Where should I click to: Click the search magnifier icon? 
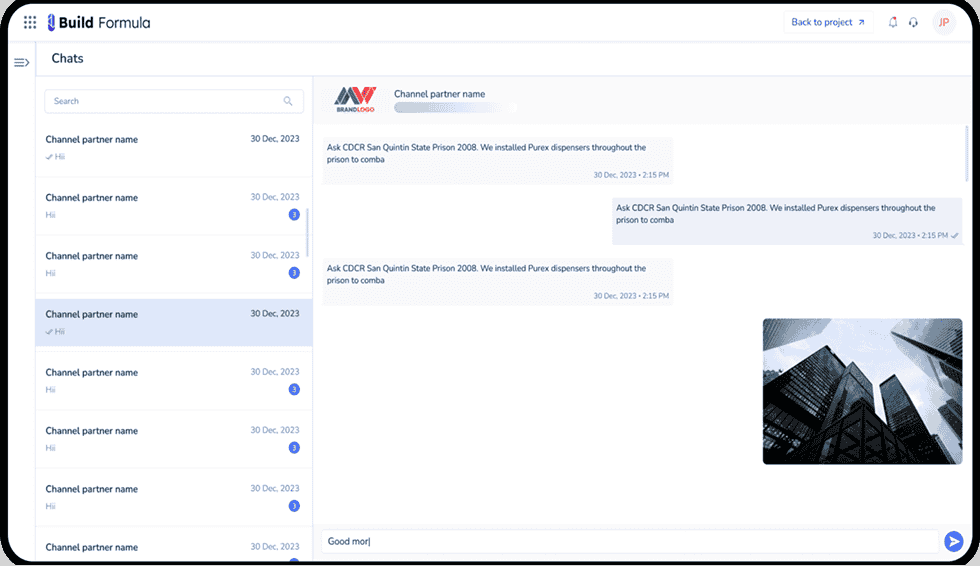coord(288,101)
